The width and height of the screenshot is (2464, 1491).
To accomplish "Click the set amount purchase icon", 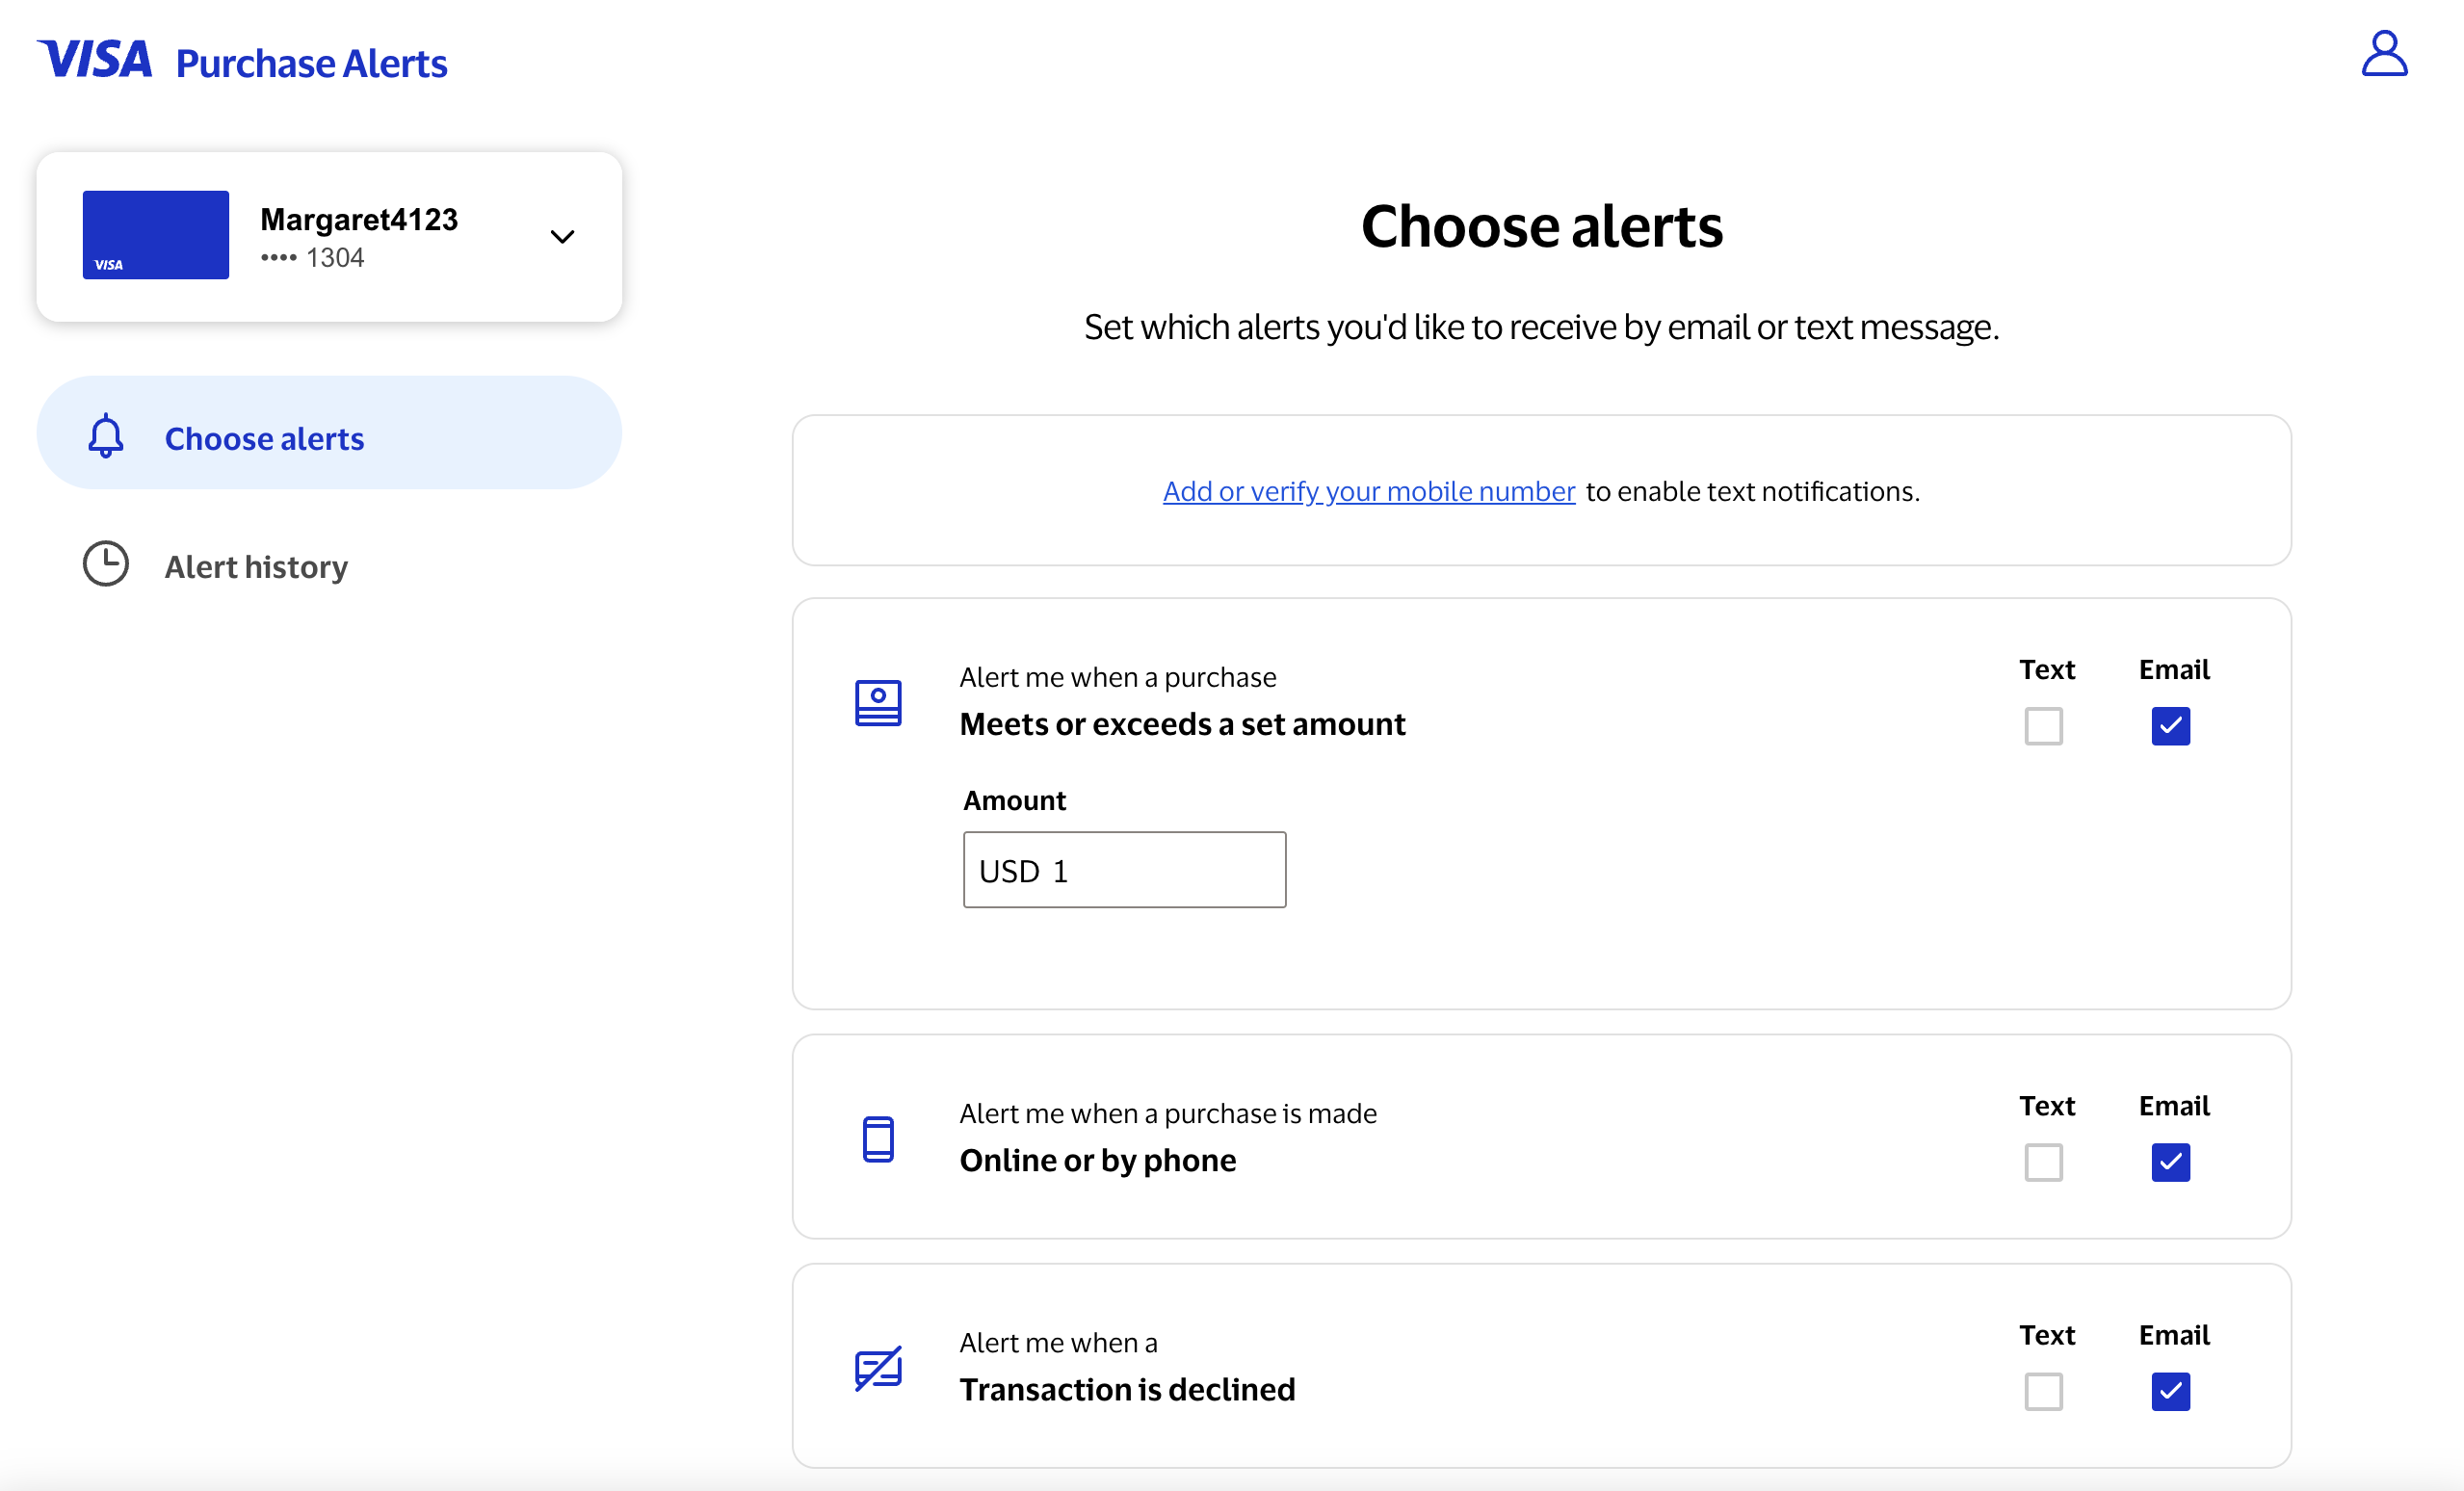I will [x=878, y=703].
